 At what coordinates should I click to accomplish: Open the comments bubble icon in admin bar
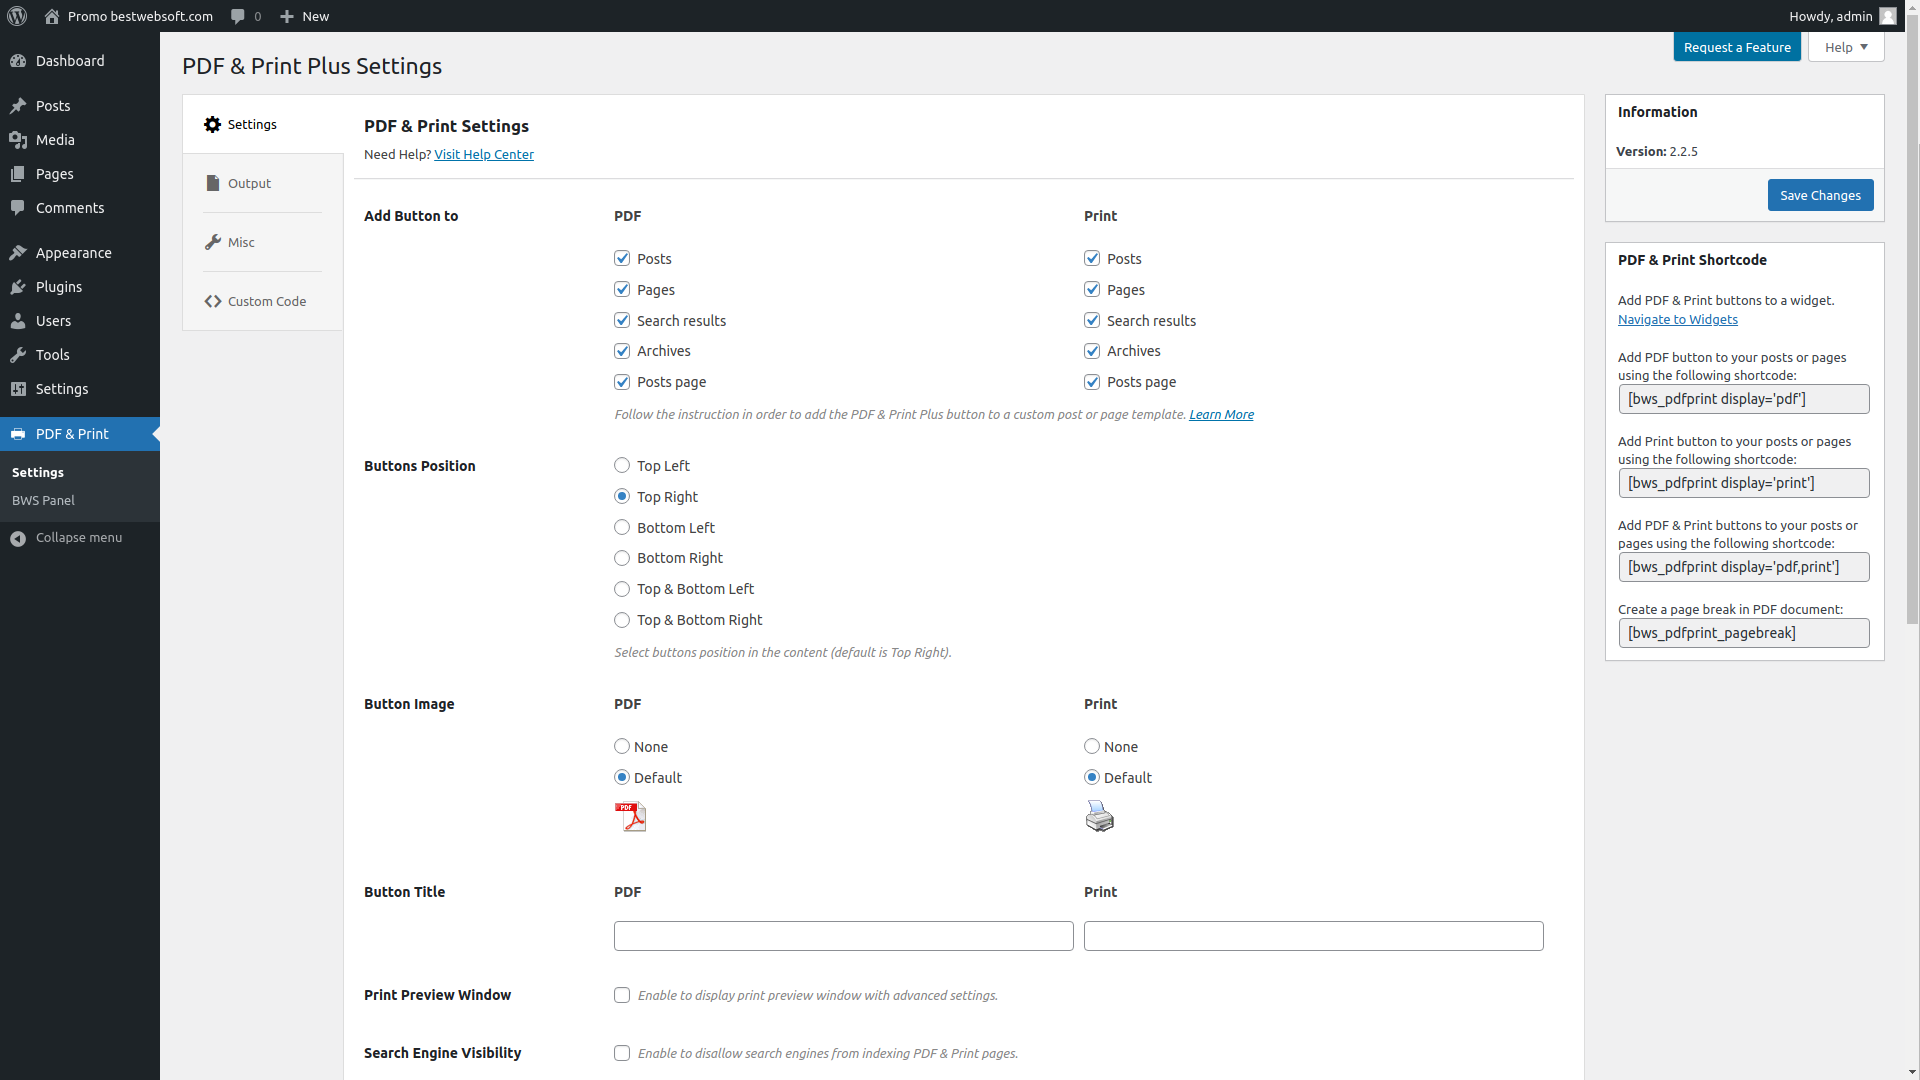238,16
